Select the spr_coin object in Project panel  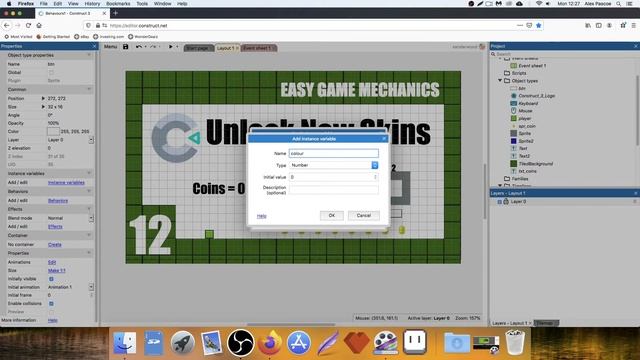[x=527, y=126]
